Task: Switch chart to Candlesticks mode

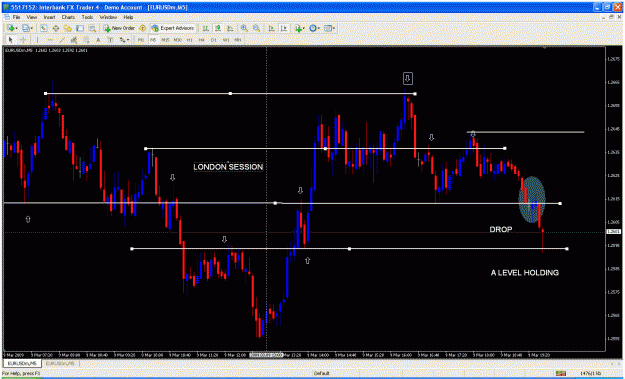Action: click(x=218, y=28)
